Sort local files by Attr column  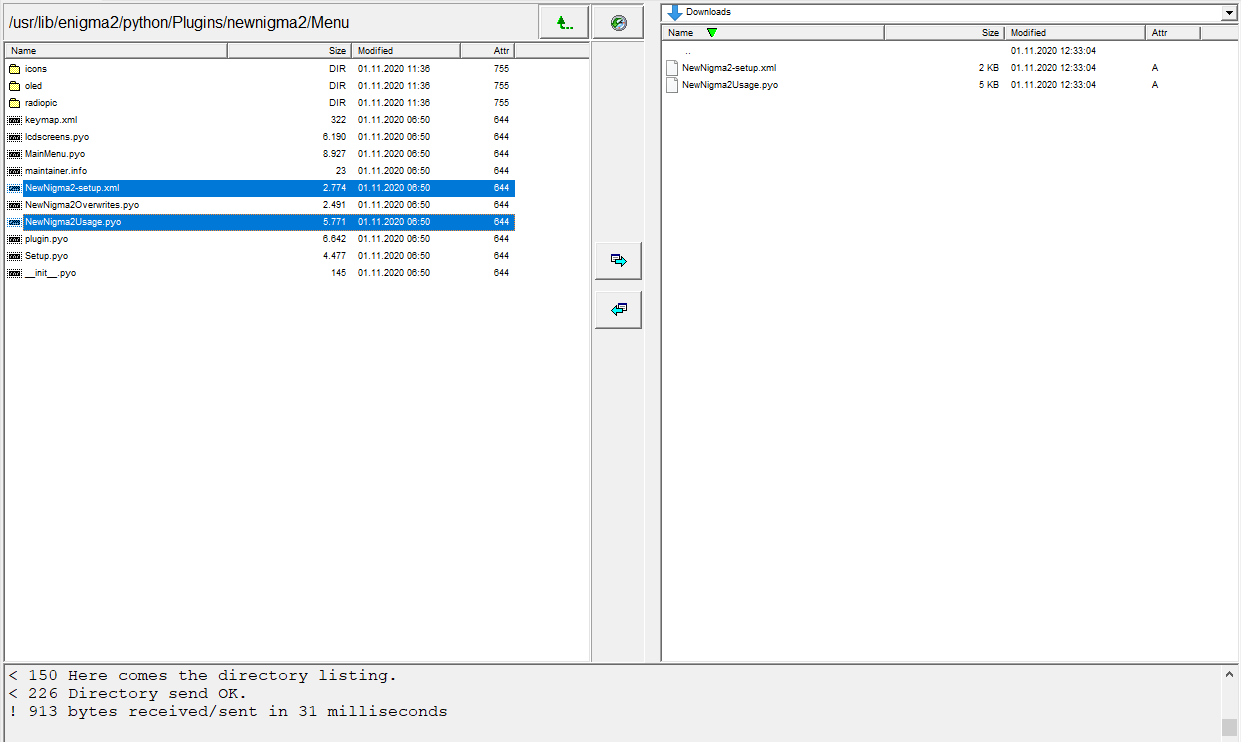[1171, 33]
